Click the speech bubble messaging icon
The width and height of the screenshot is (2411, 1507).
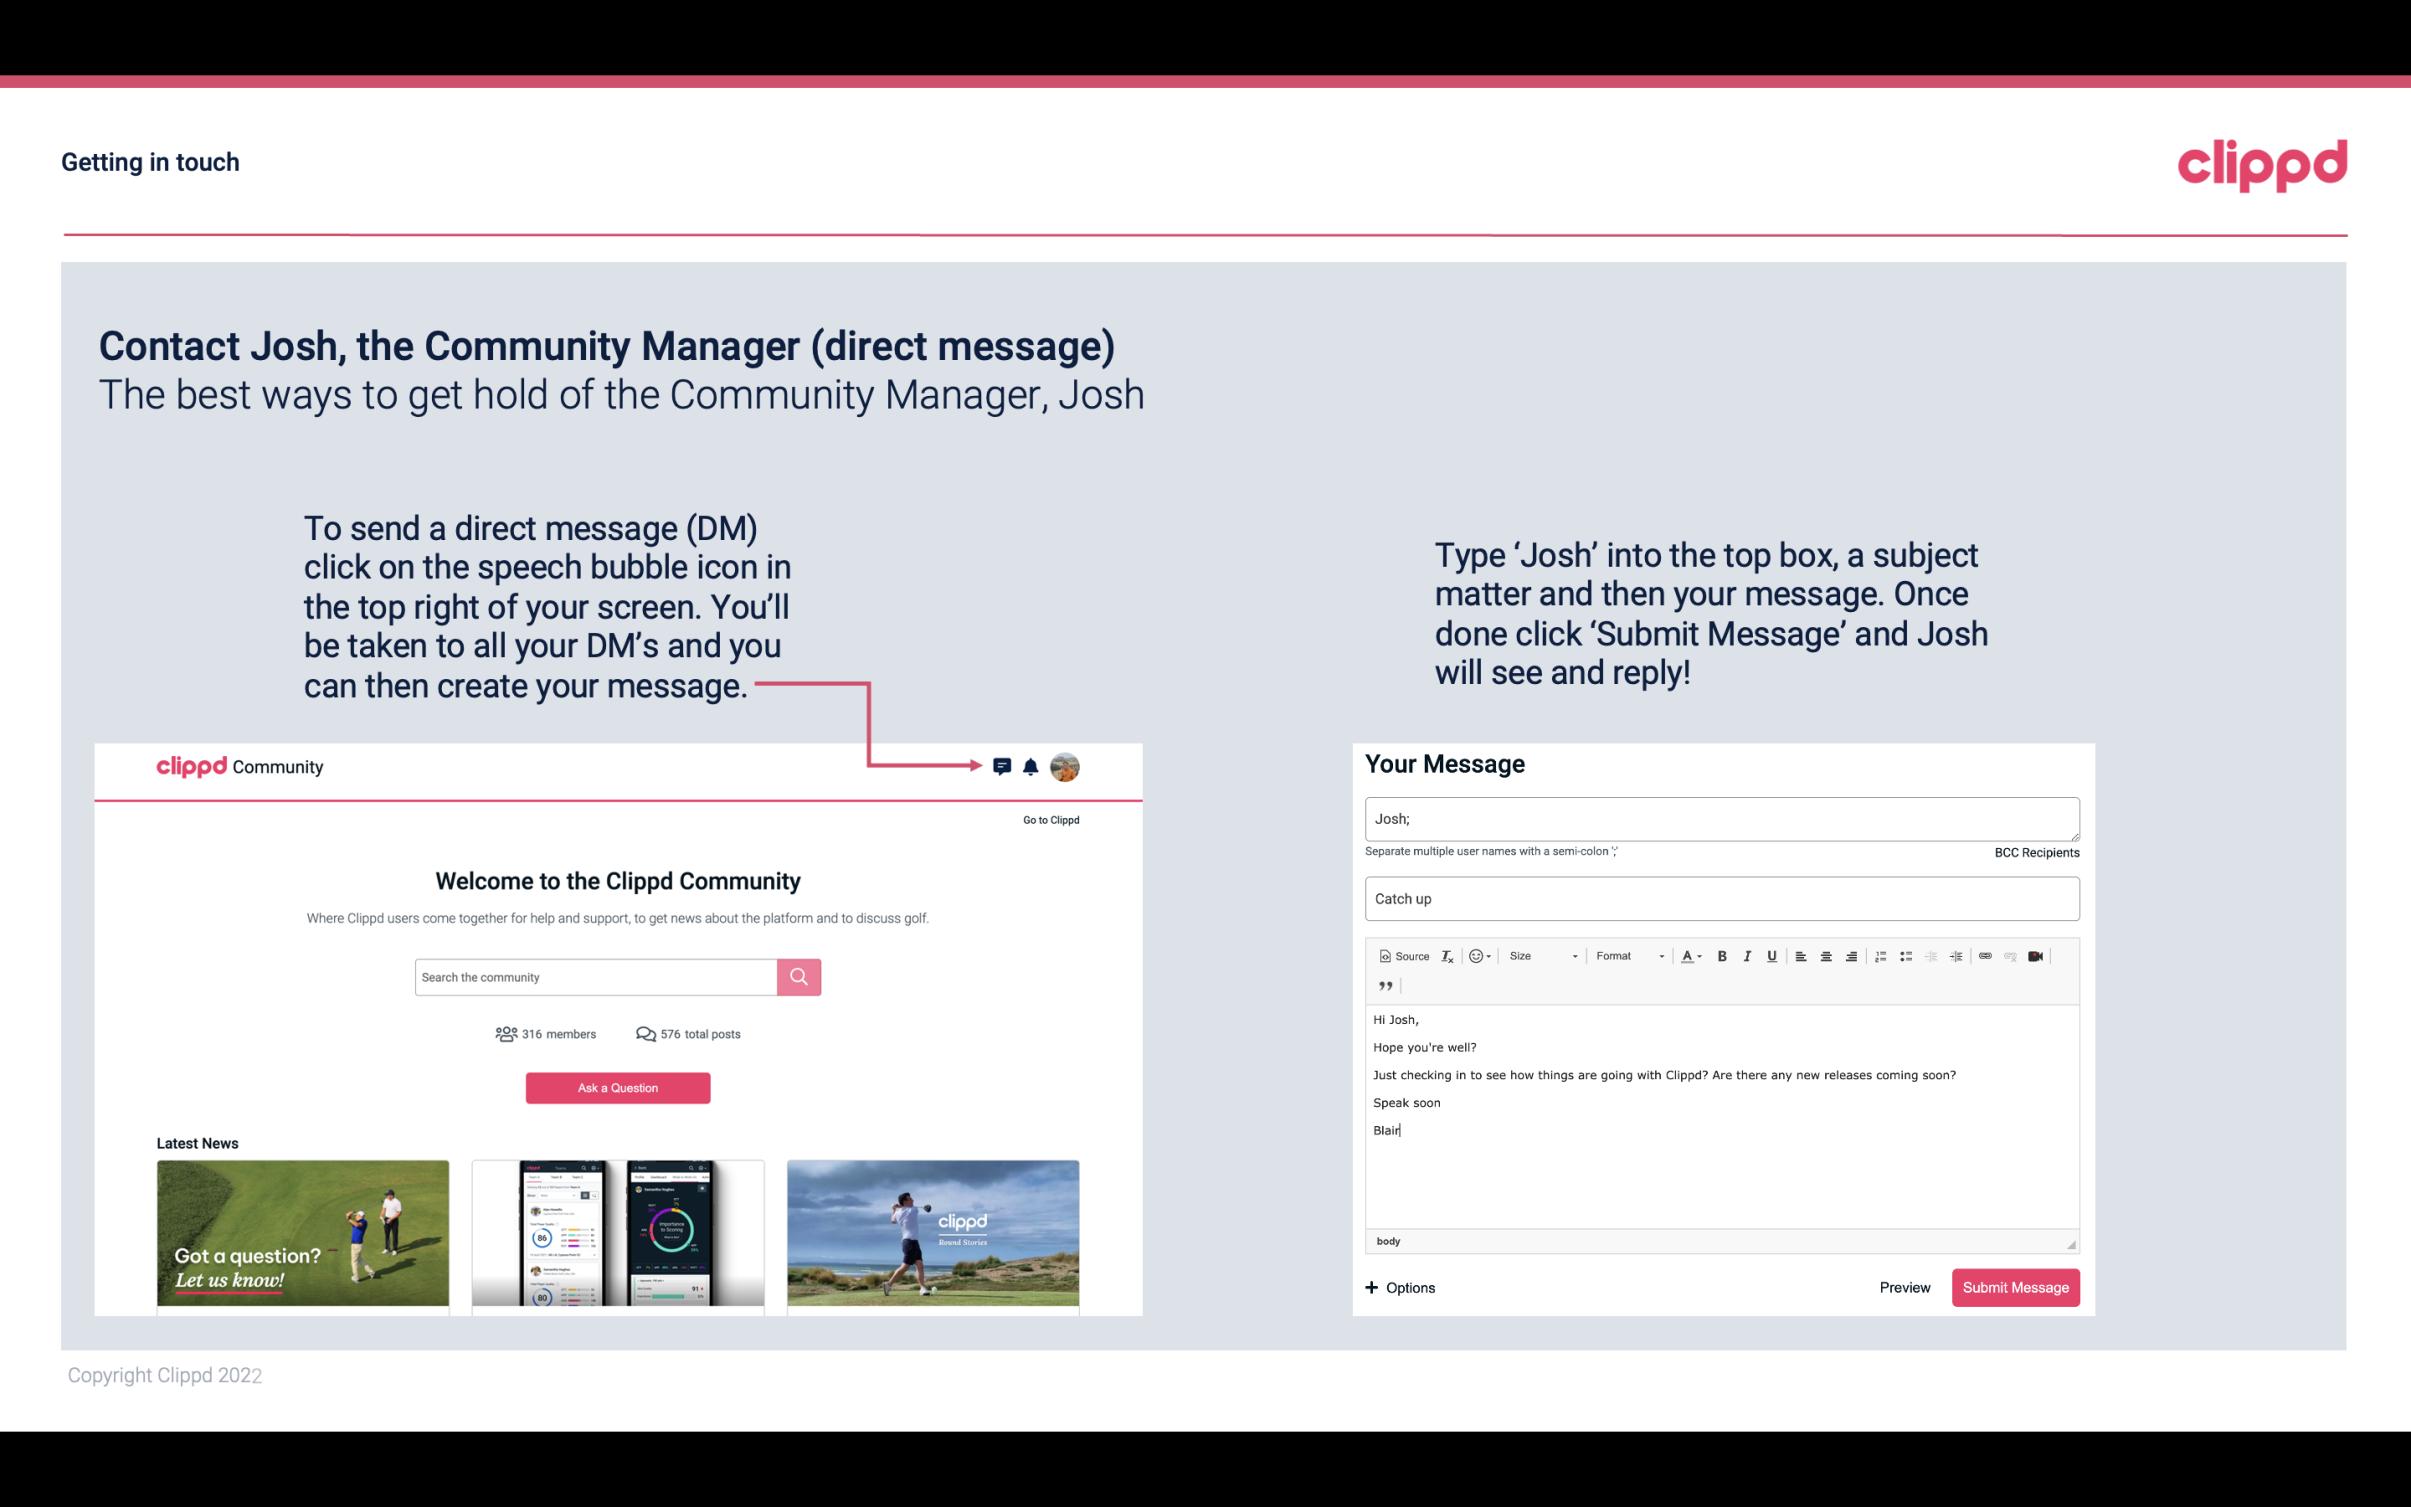tap(1003, 766)
